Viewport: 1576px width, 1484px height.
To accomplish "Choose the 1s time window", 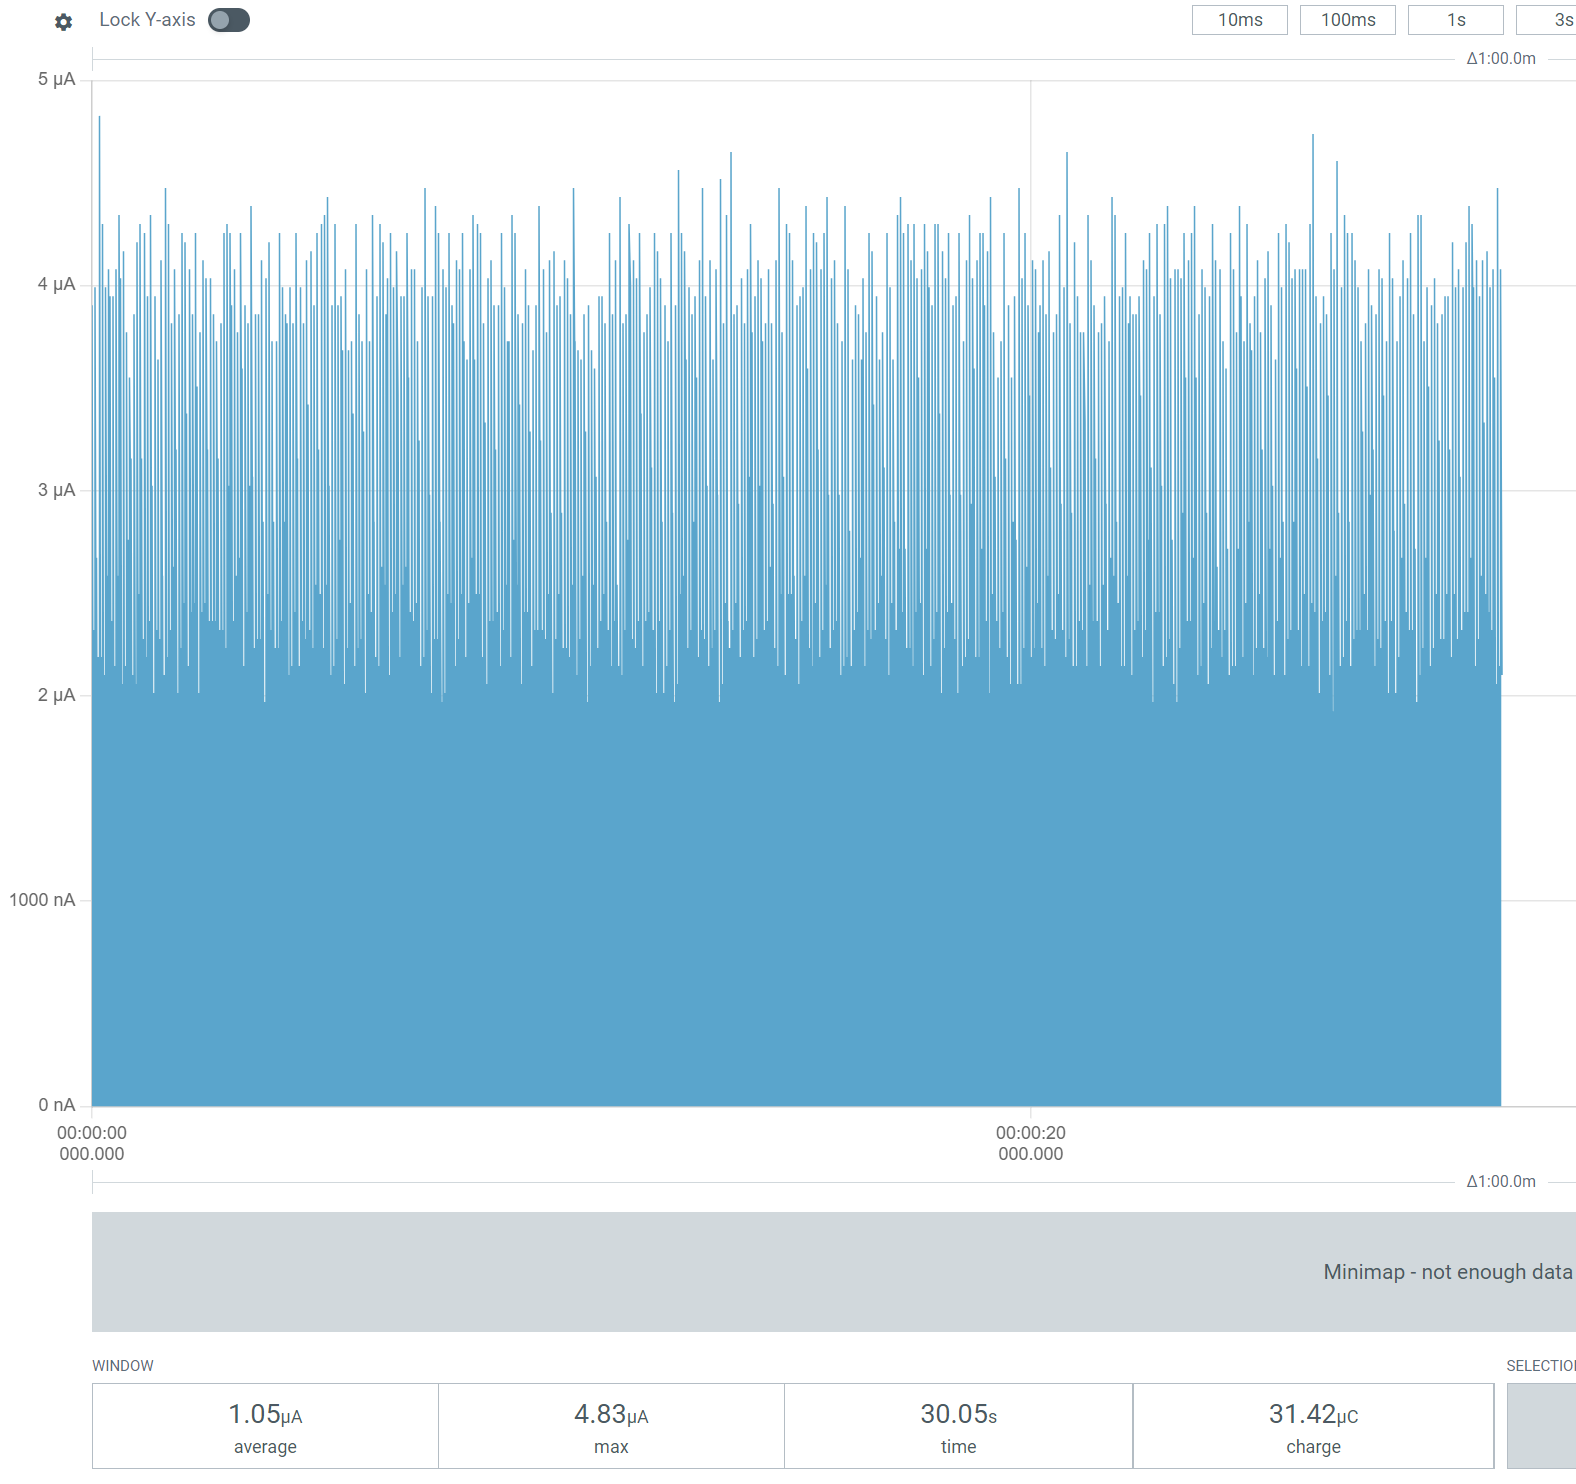I will (x=1455, y=20).
